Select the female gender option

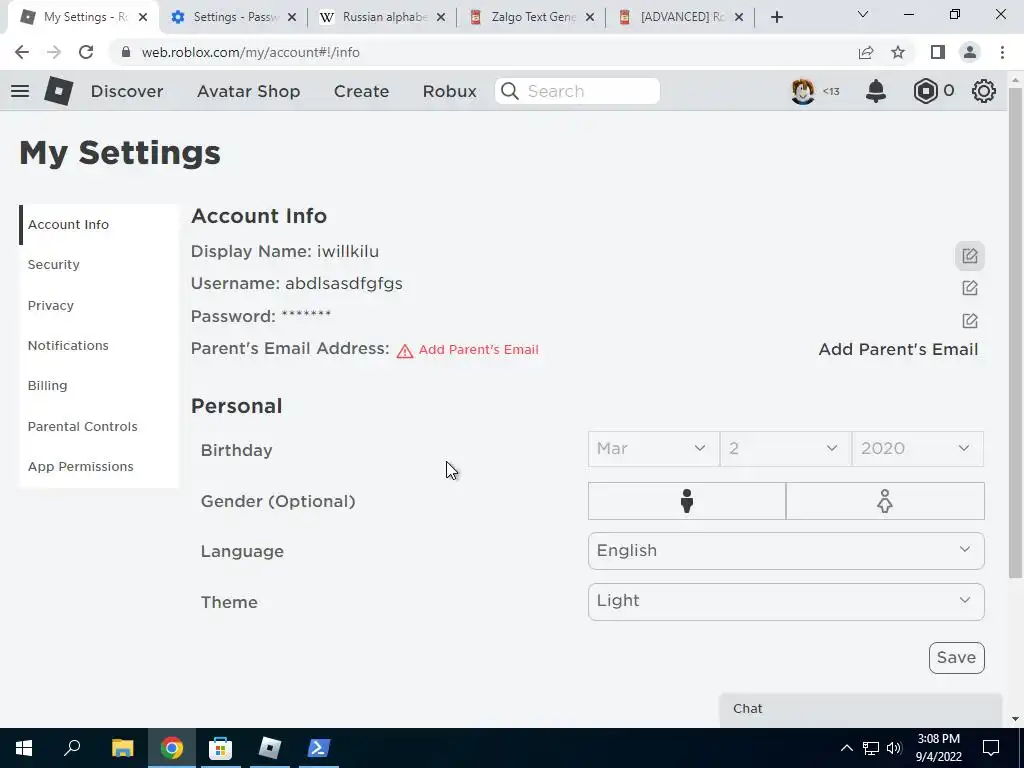[885, 502]
